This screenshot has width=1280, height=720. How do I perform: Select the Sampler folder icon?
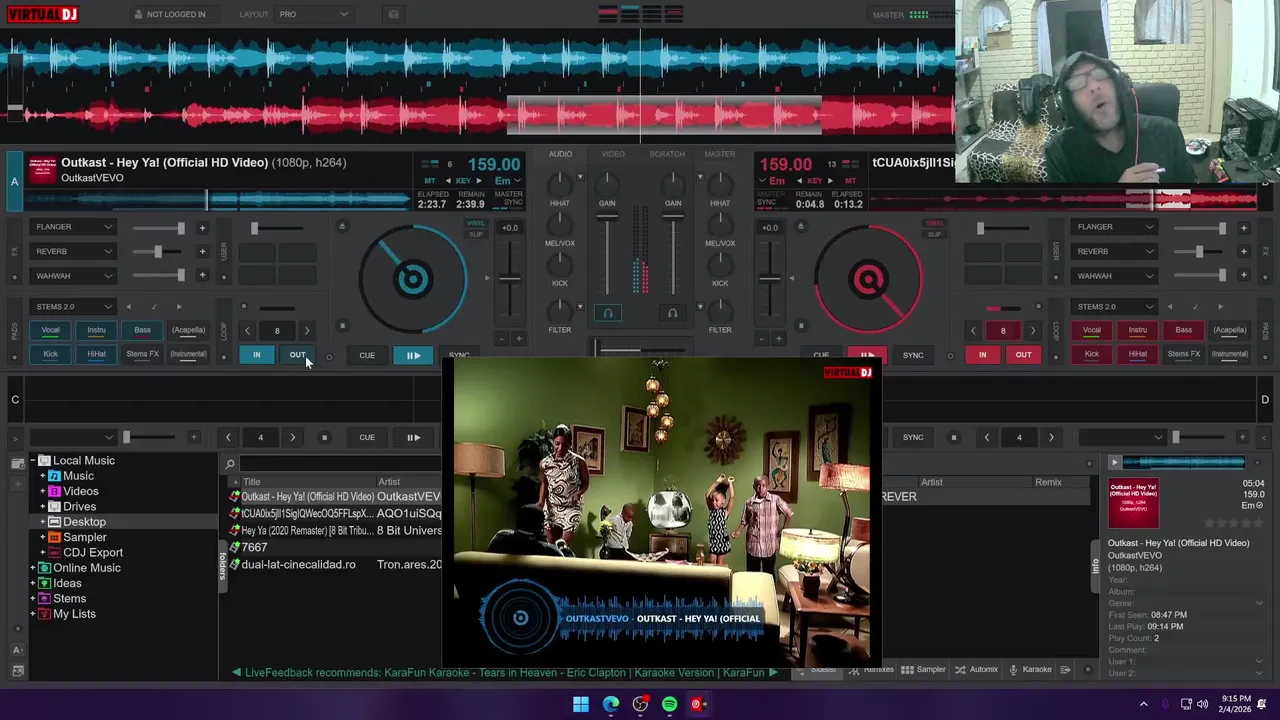(x=55, y=537)
